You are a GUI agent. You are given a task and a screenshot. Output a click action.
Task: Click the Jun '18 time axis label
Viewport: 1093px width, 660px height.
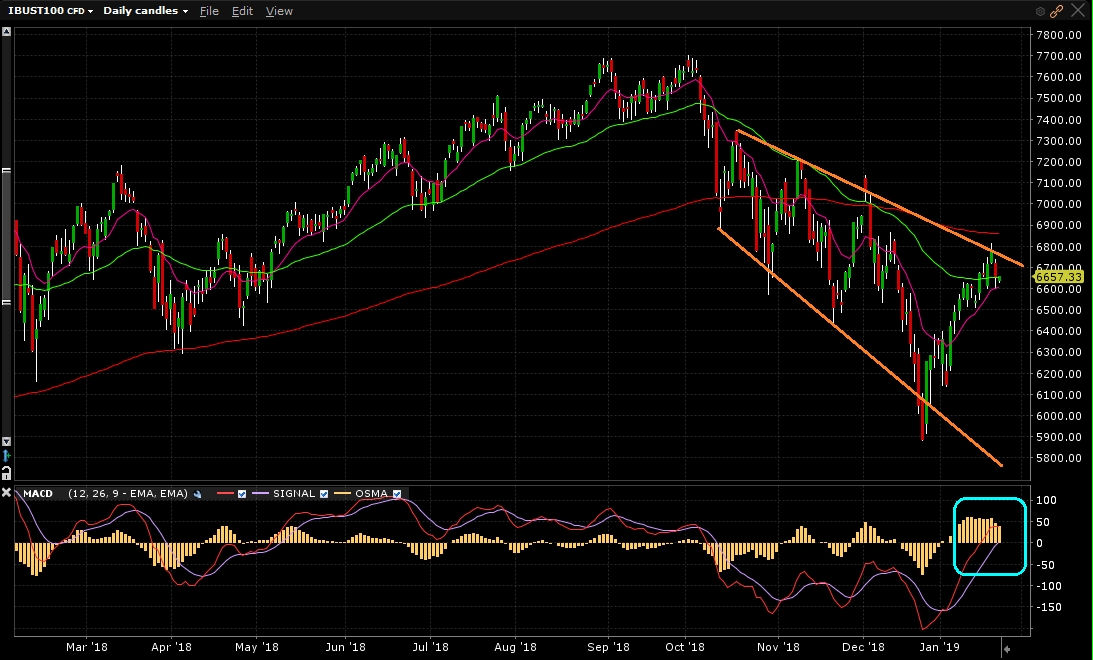pos(345,647)
